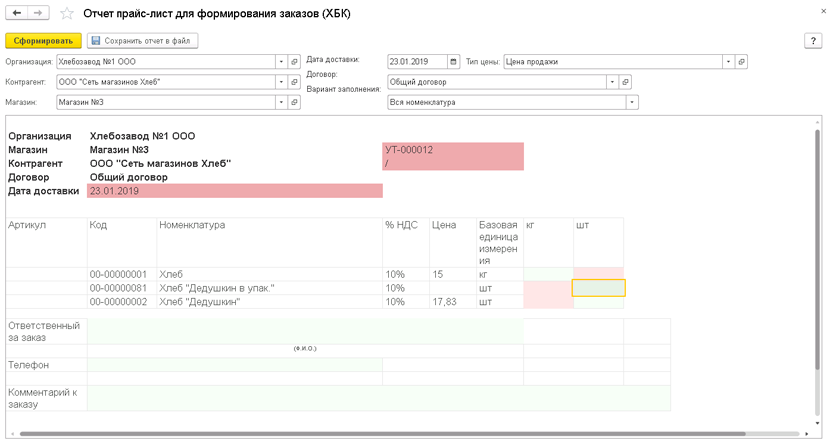
Task: Click the Сформировать button
Action: coord(43,41)
